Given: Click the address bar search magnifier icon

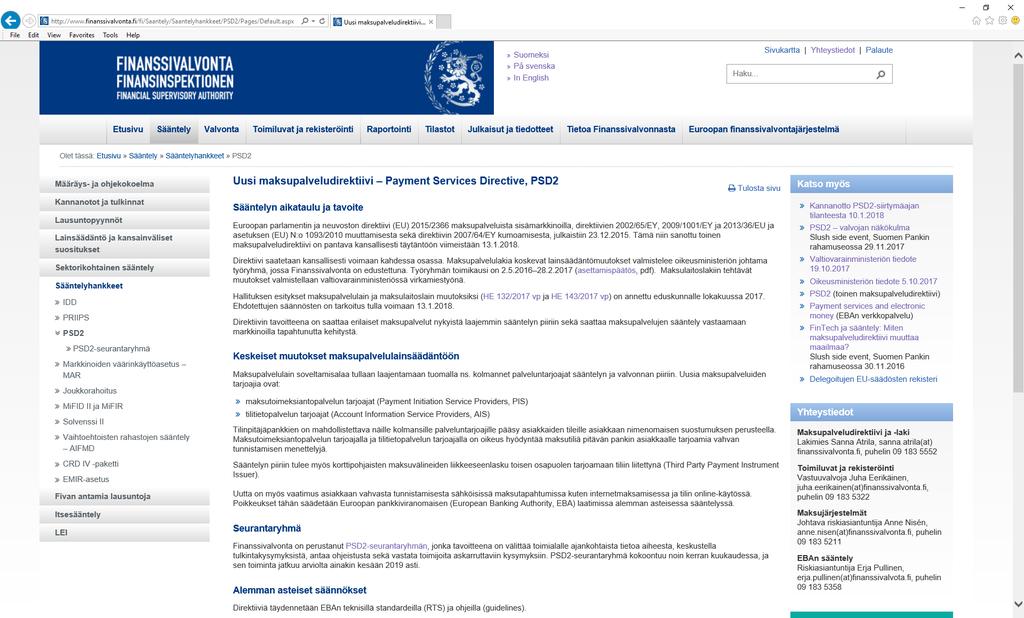Looking at the screenshot, I should [304, 21].
